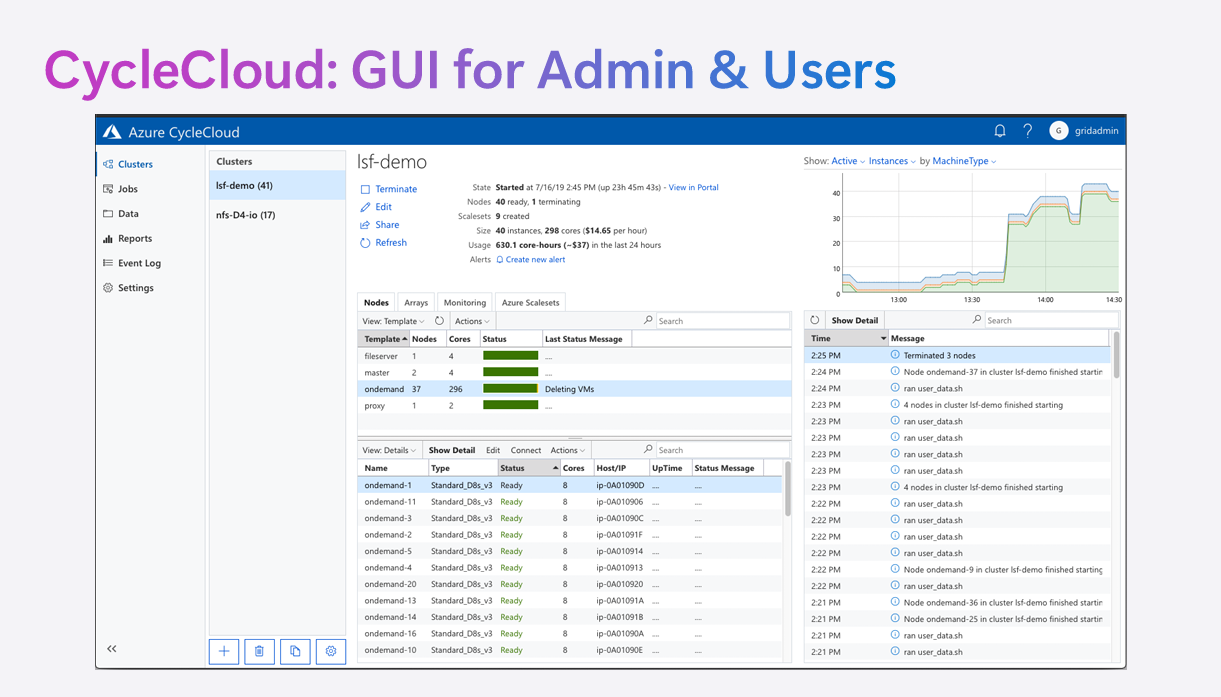Click Show Detail in node toolbar
Screen dimensions: 1221x697
(452, 450)
